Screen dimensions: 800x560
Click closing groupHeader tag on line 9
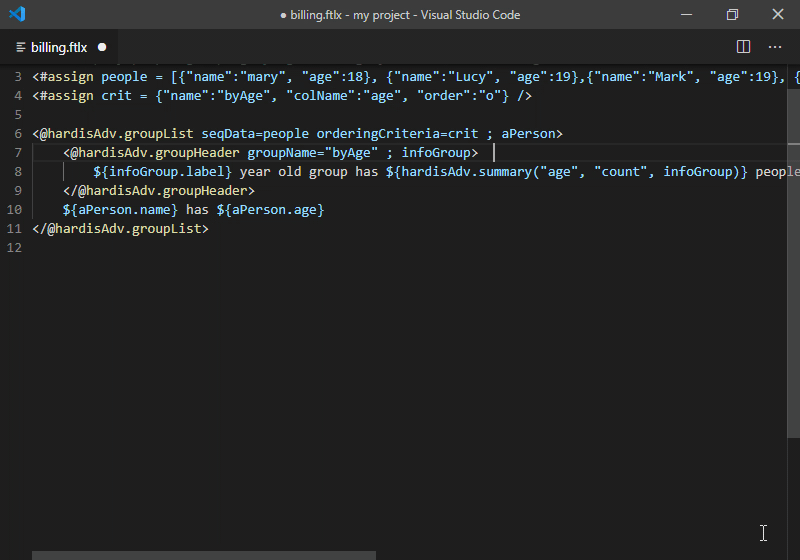[x=159, y=191]
